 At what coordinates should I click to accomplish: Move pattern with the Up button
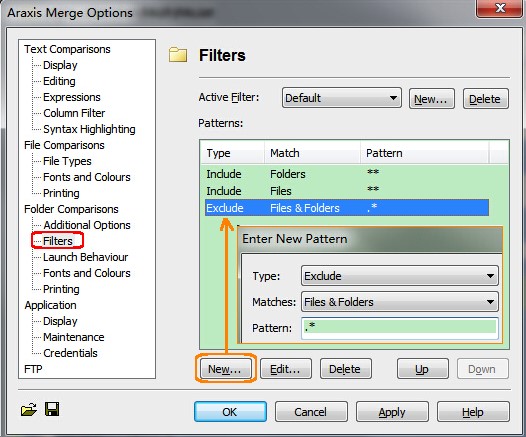(422, 369)
